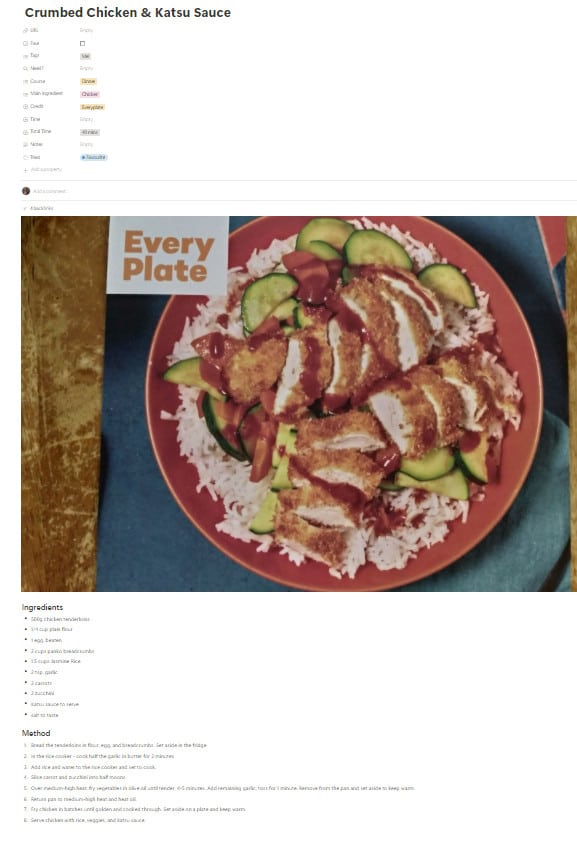The width and height of the screenshot is (577, 843).
Task: Open the Everyplate credit tag
Action: pos(92,107)
